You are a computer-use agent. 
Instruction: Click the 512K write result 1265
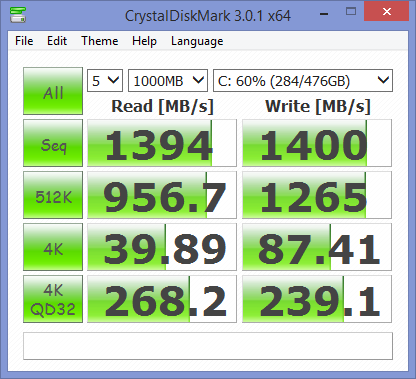pyautogui.click(x=317, y=195)
